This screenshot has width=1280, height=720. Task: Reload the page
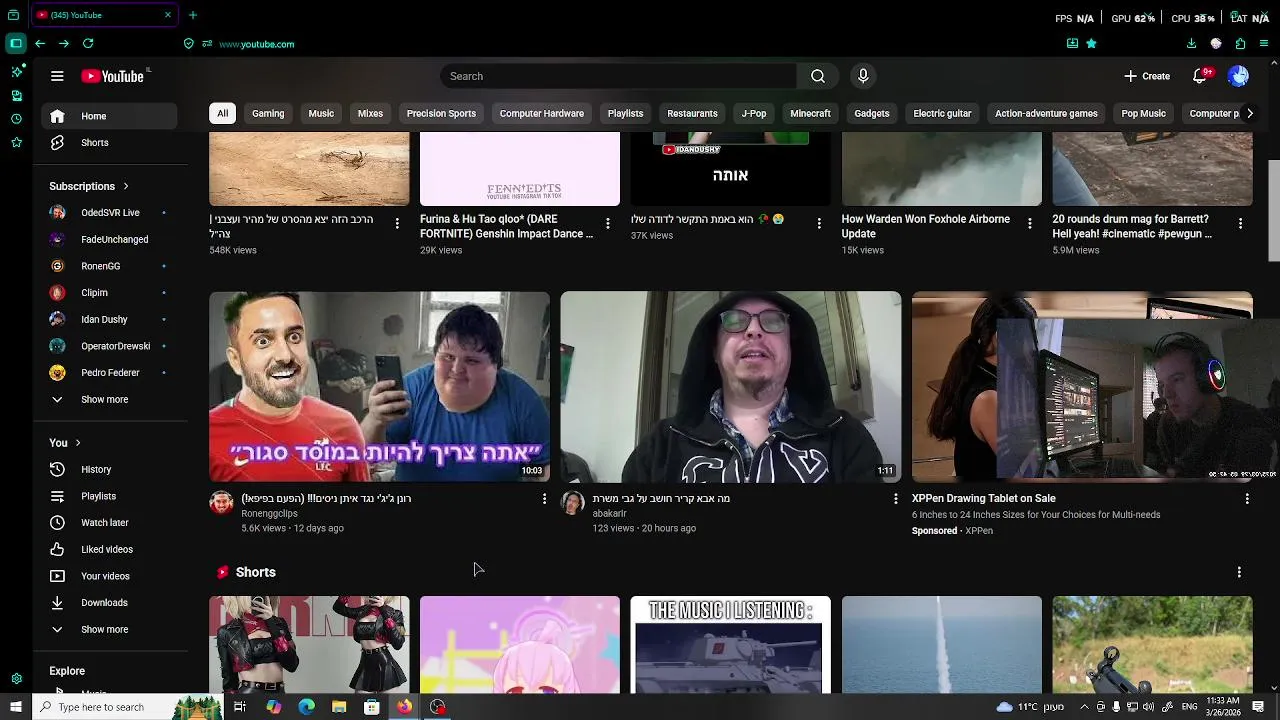88,44
